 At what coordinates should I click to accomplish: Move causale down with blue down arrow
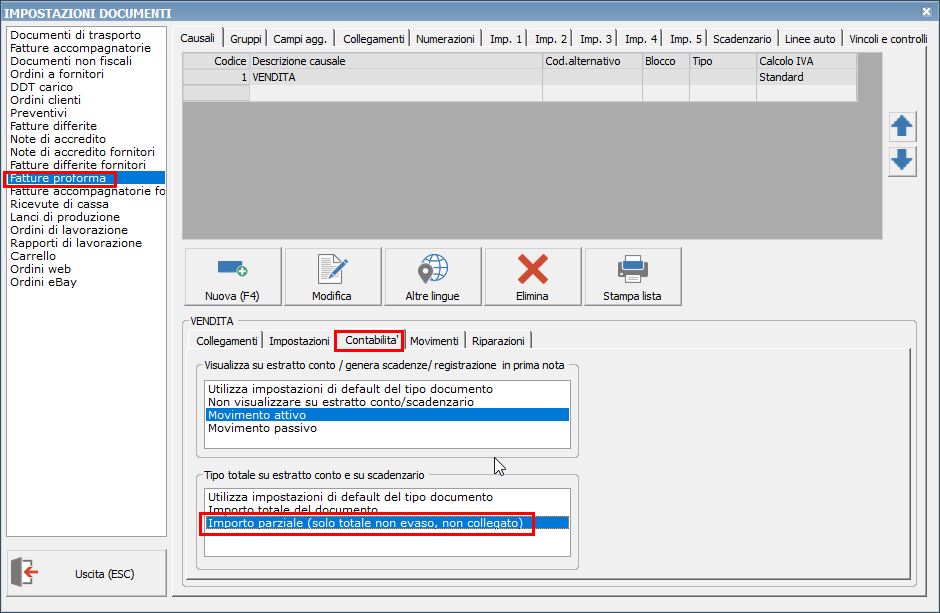(x=902, y=161)
